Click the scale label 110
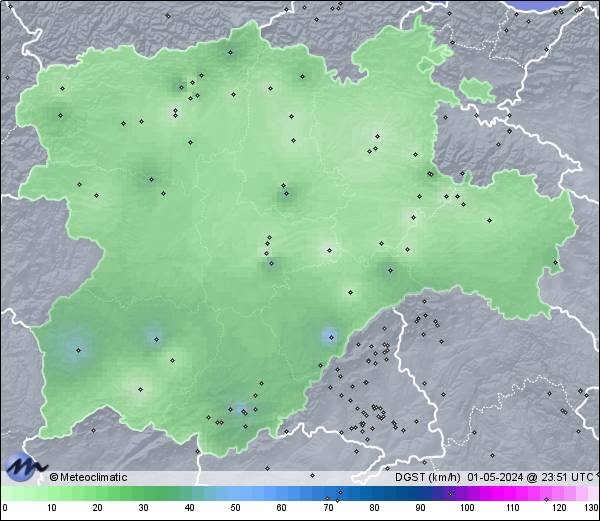Screen dimensions: 600x521 tap(513, 508)
